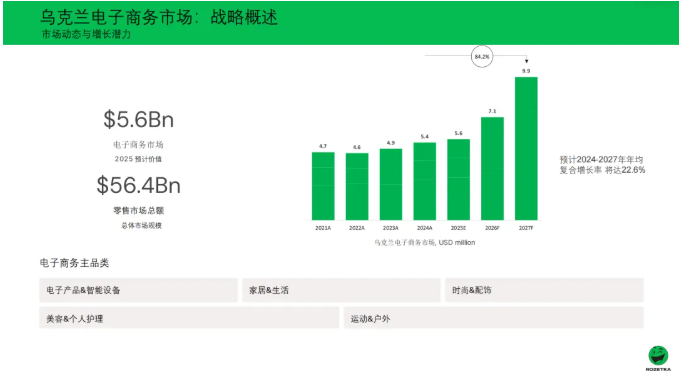Image resolution: width=680 pixels, height=379 pixels.
Task: Select the 2021A bar in chart
Action: coord(323,186)
